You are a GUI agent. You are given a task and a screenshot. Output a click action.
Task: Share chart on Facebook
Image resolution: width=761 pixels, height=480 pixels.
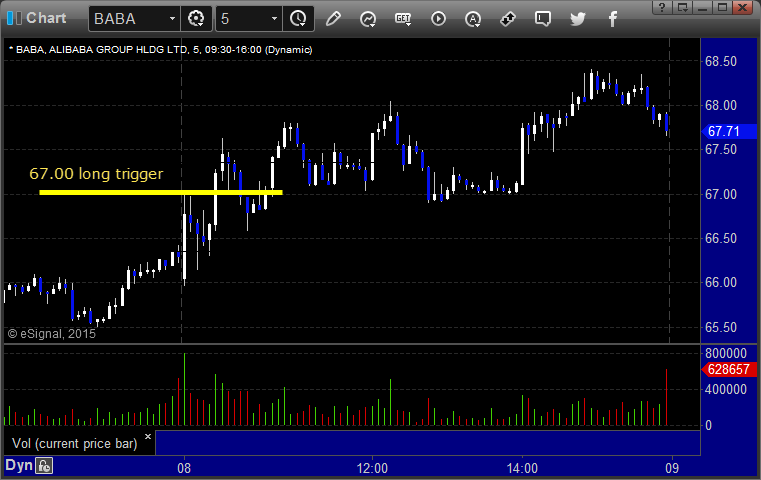click(x=612, y=19)
